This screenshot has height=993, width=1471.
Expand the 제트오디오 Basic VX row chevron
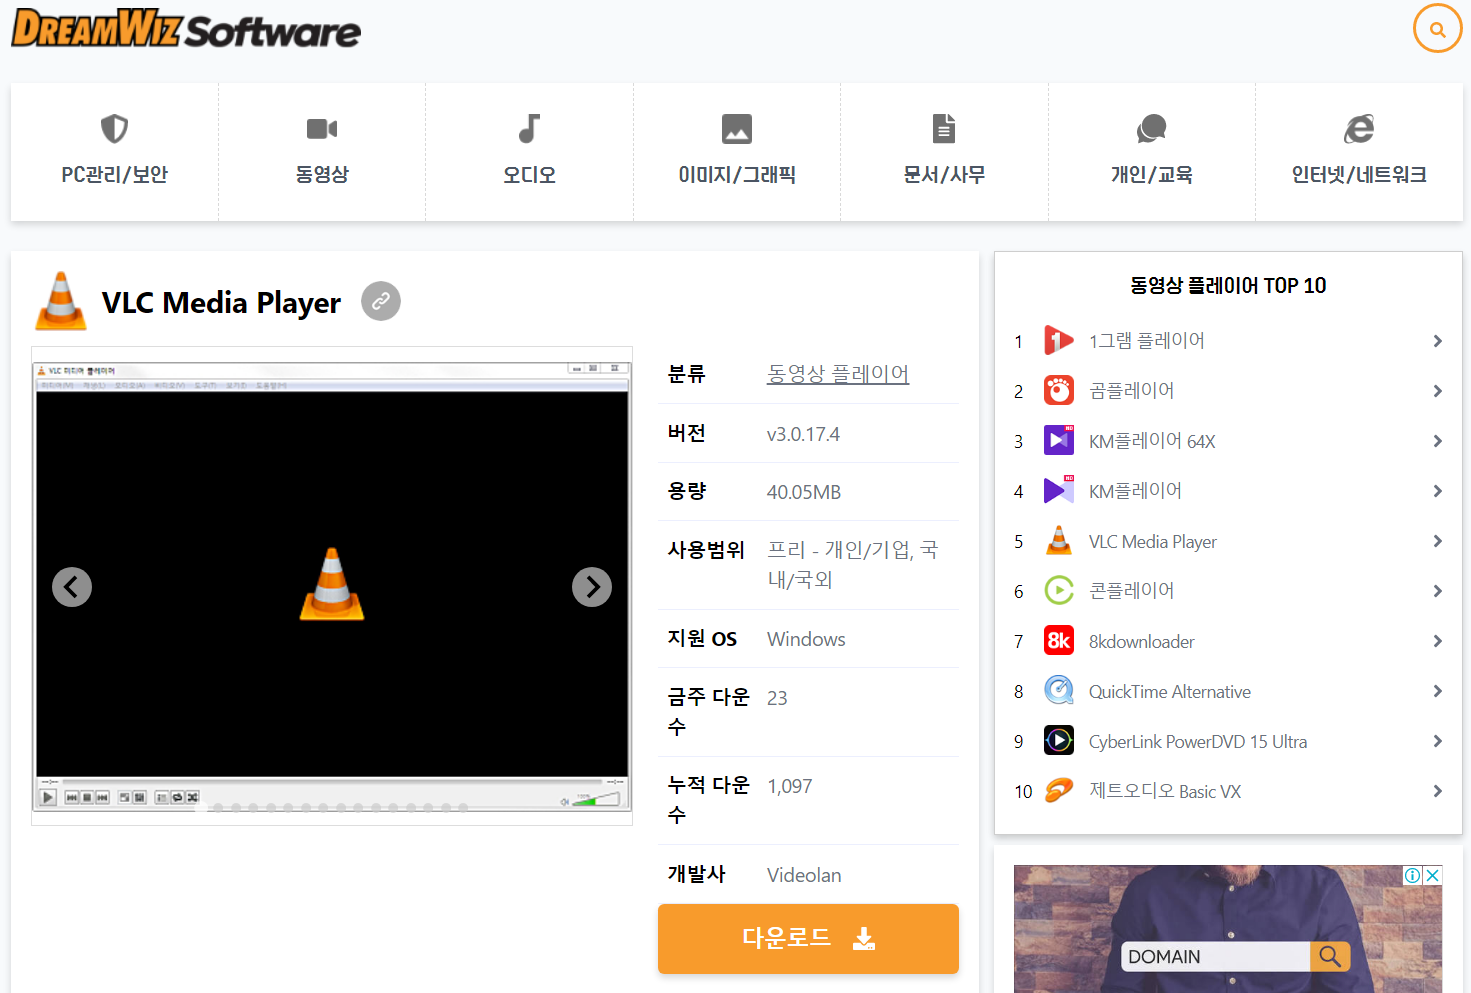1437,791
